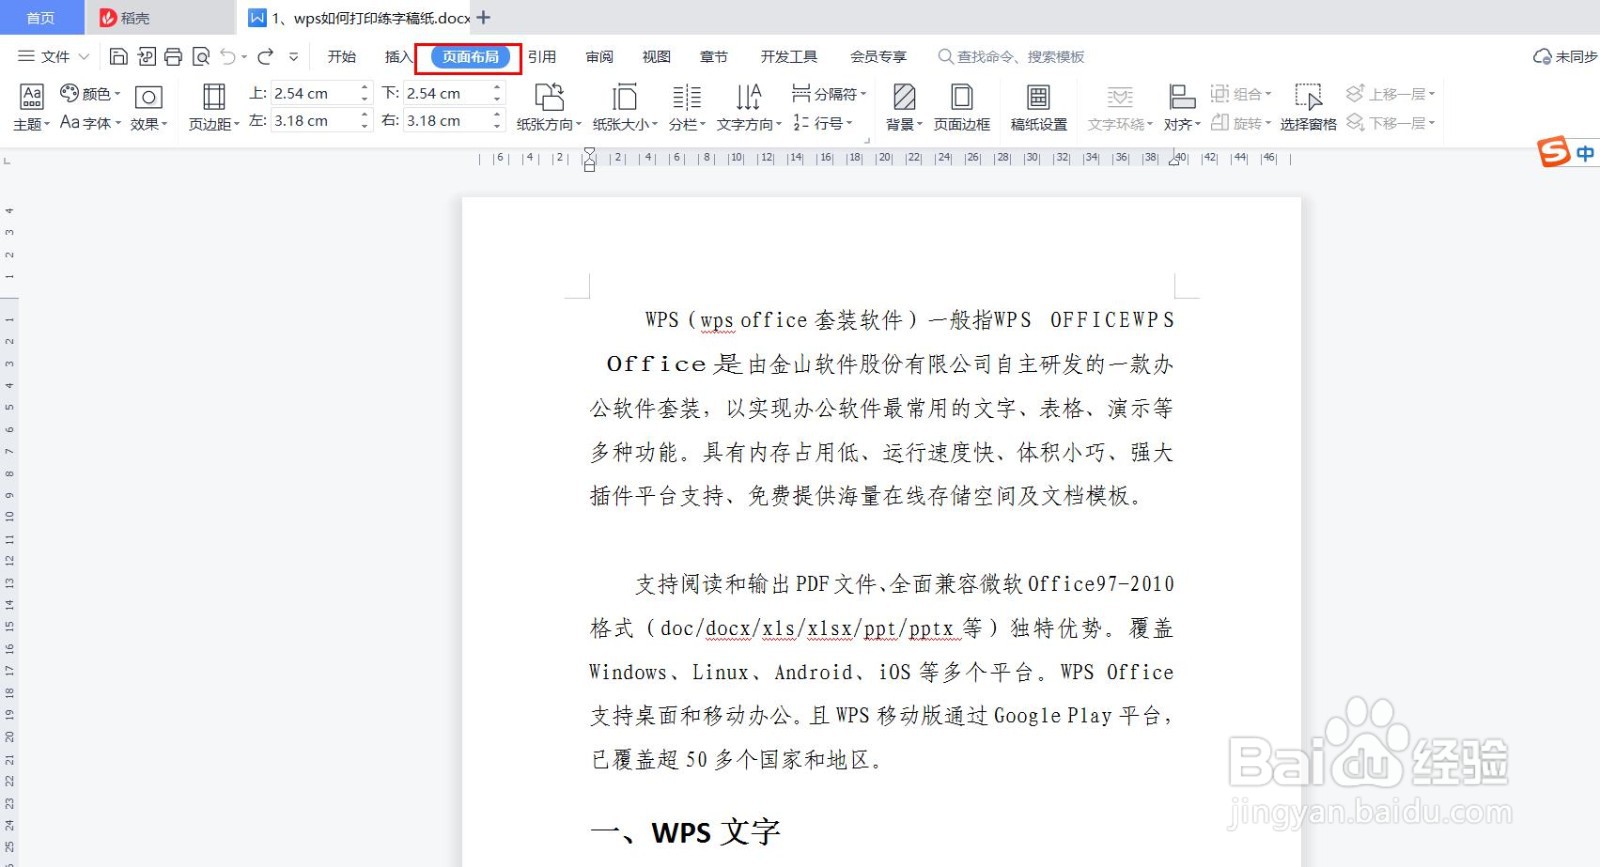Switch to the 引用 tab
The image size is (1600, 867).
coord(542,57)
